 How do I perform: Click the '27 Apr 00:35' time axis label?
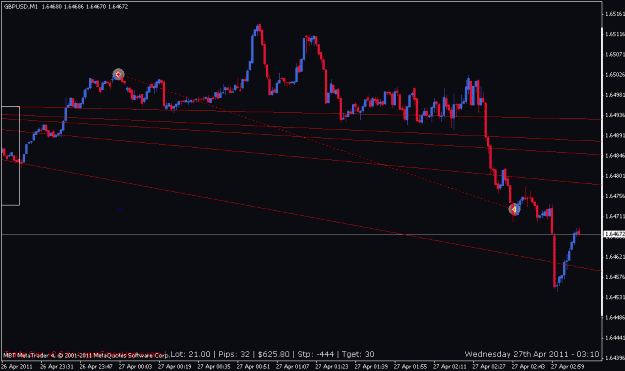(x=214, y=366)
